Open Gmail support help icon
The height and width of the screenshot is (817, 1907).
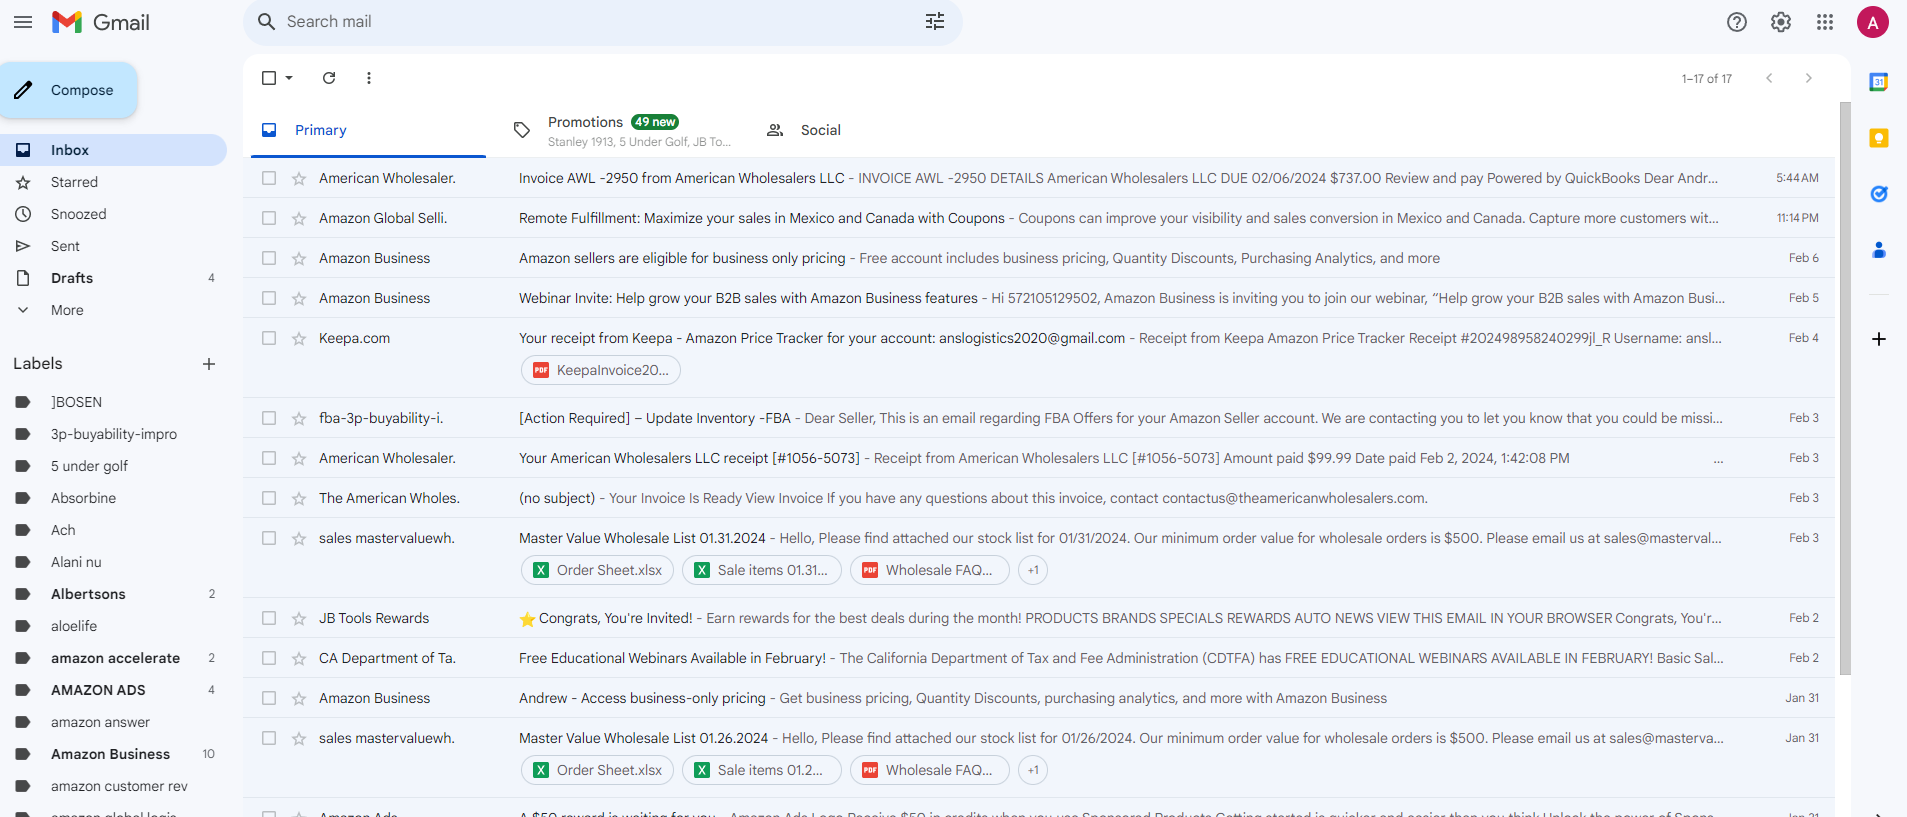1737,22
